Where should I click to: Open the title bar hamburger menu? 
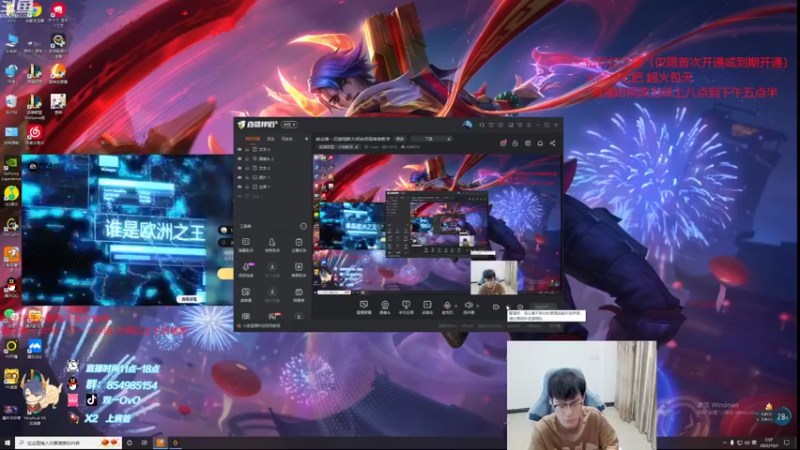[x=529, y=124]
